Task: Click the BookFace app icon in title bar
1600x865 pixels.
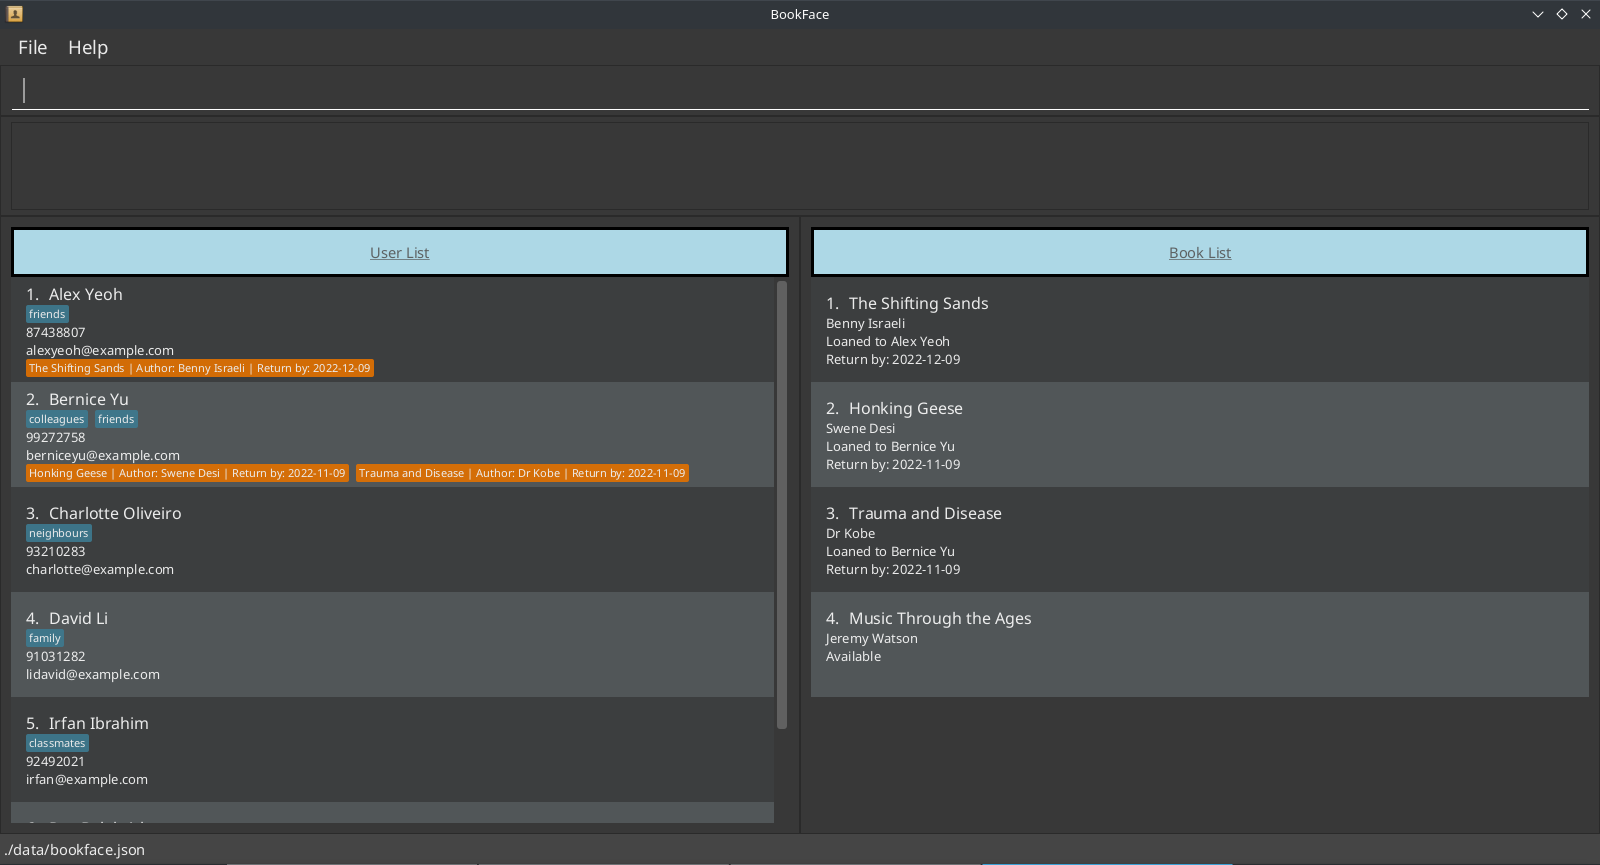Action: point(14,14)
